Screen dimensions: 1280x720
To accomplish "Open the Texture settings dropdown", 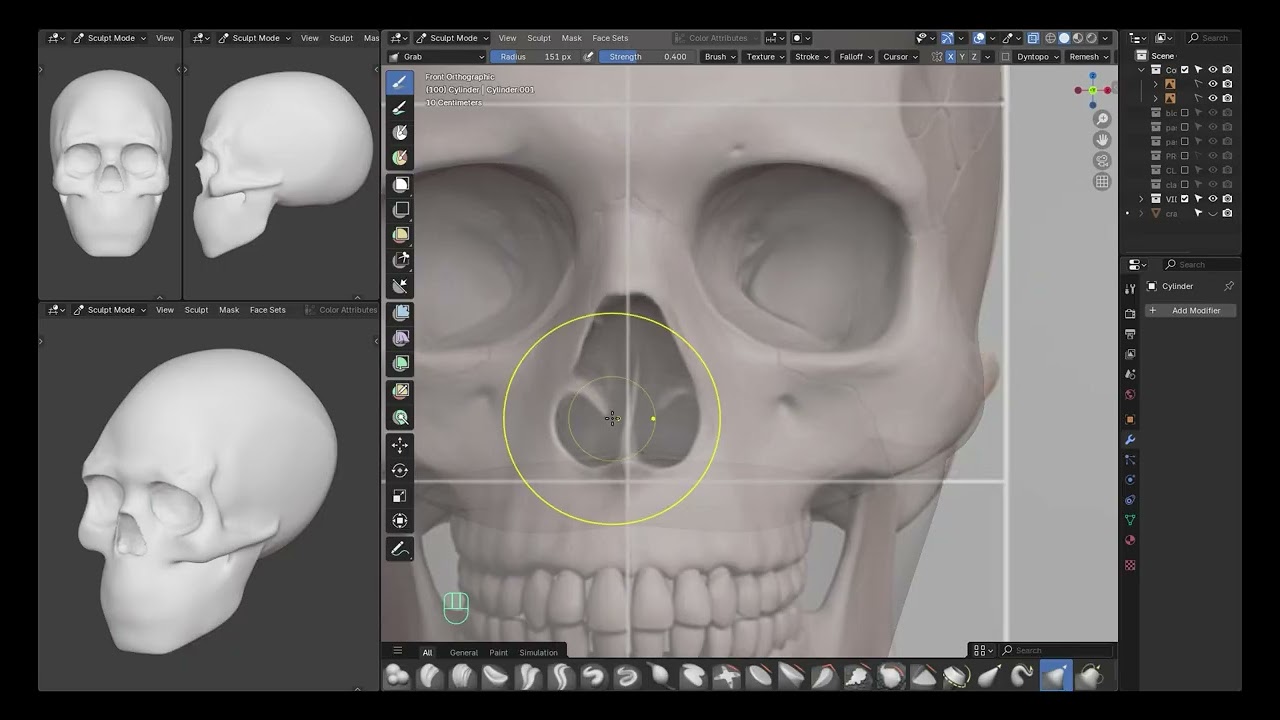I will coord(765,57).
